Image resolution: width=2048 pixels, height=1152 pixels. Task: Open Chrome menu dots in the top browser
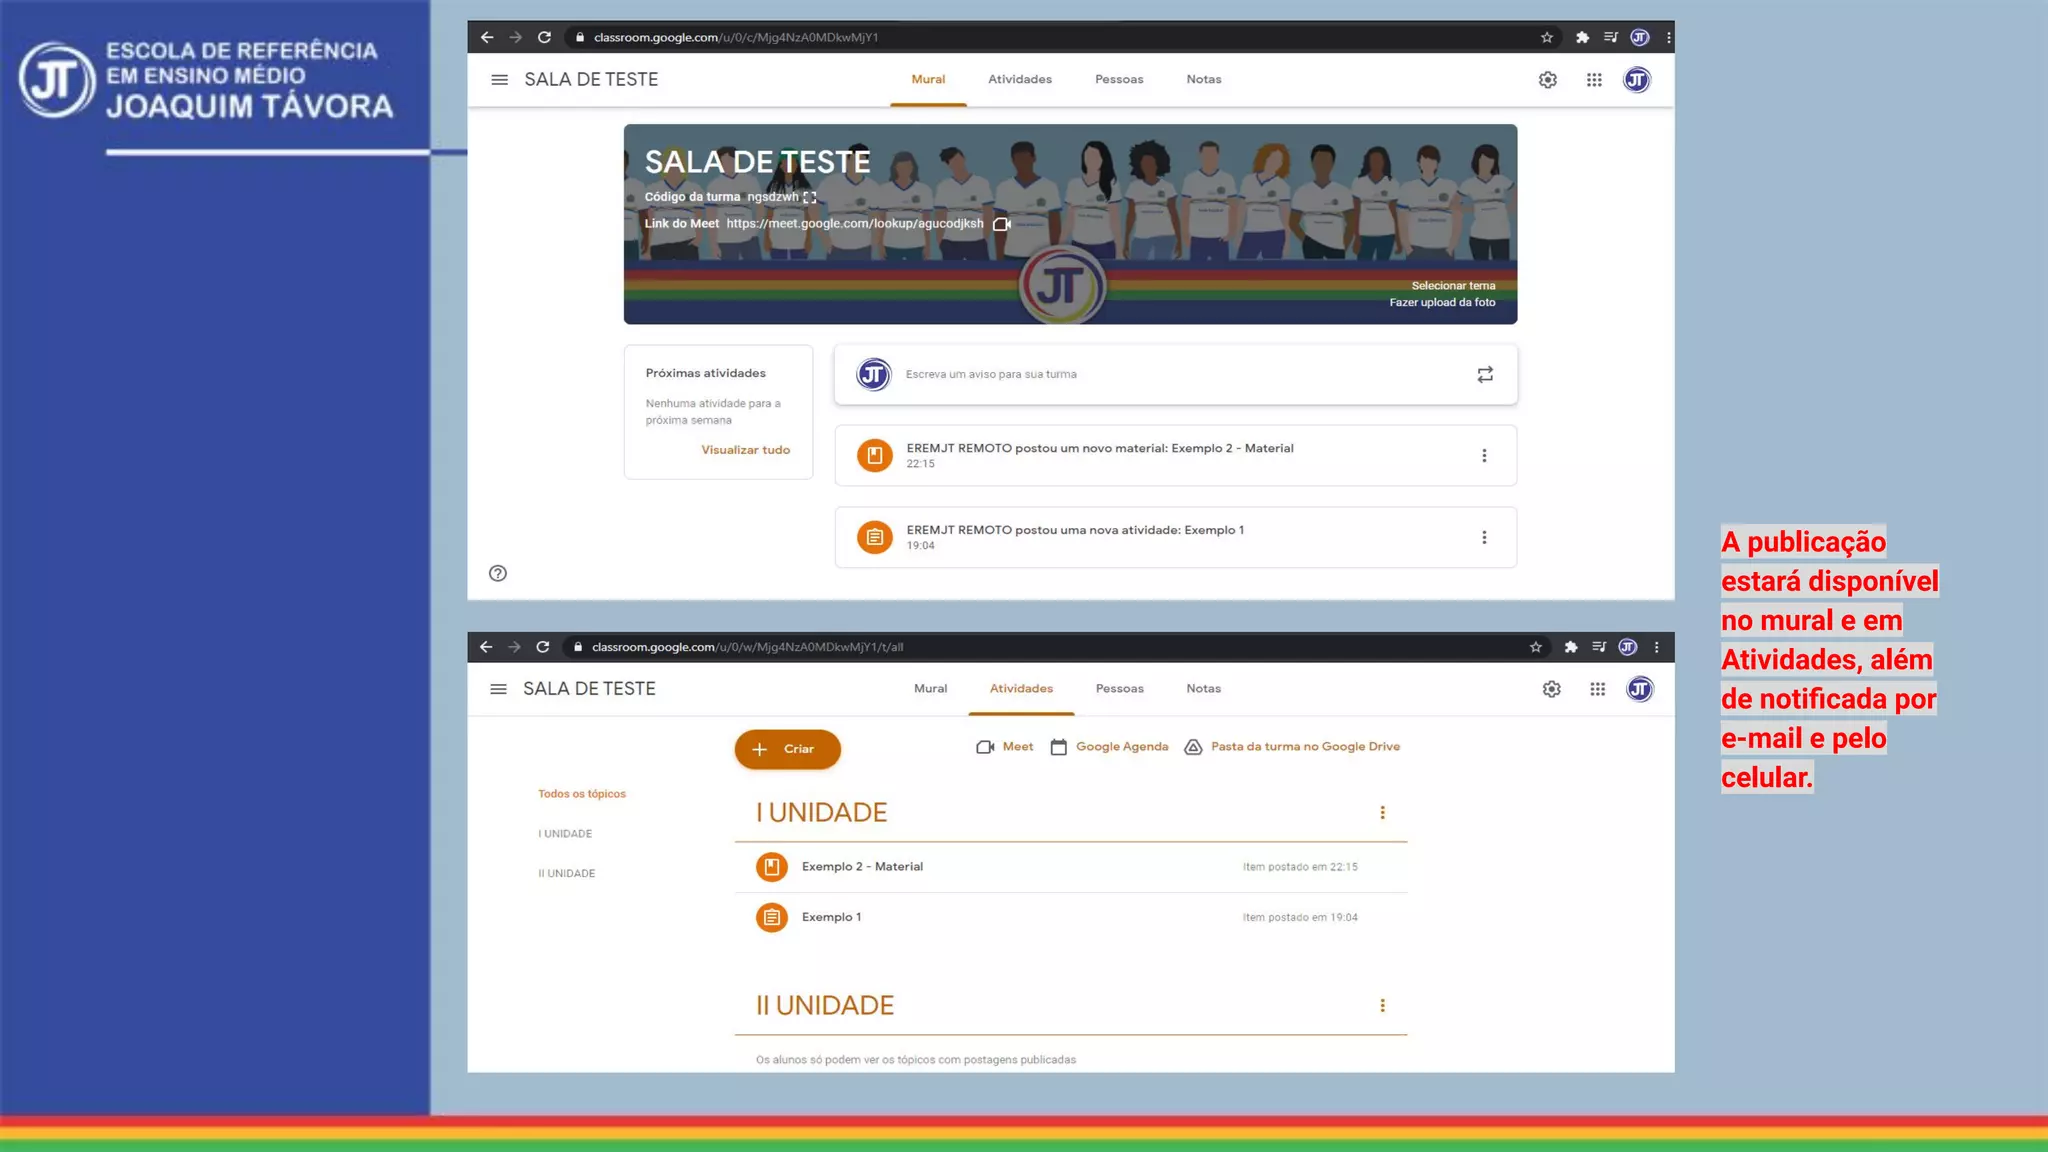pyautogui.click(x=1668, y=37)
